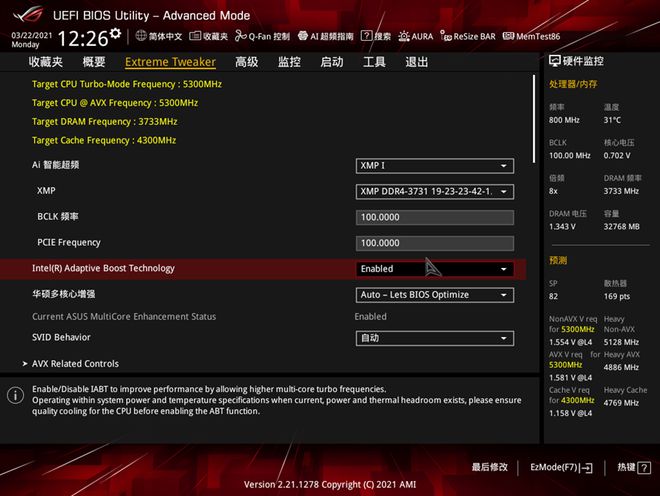Click the 最后修改 last modified button

coord(490,467)
